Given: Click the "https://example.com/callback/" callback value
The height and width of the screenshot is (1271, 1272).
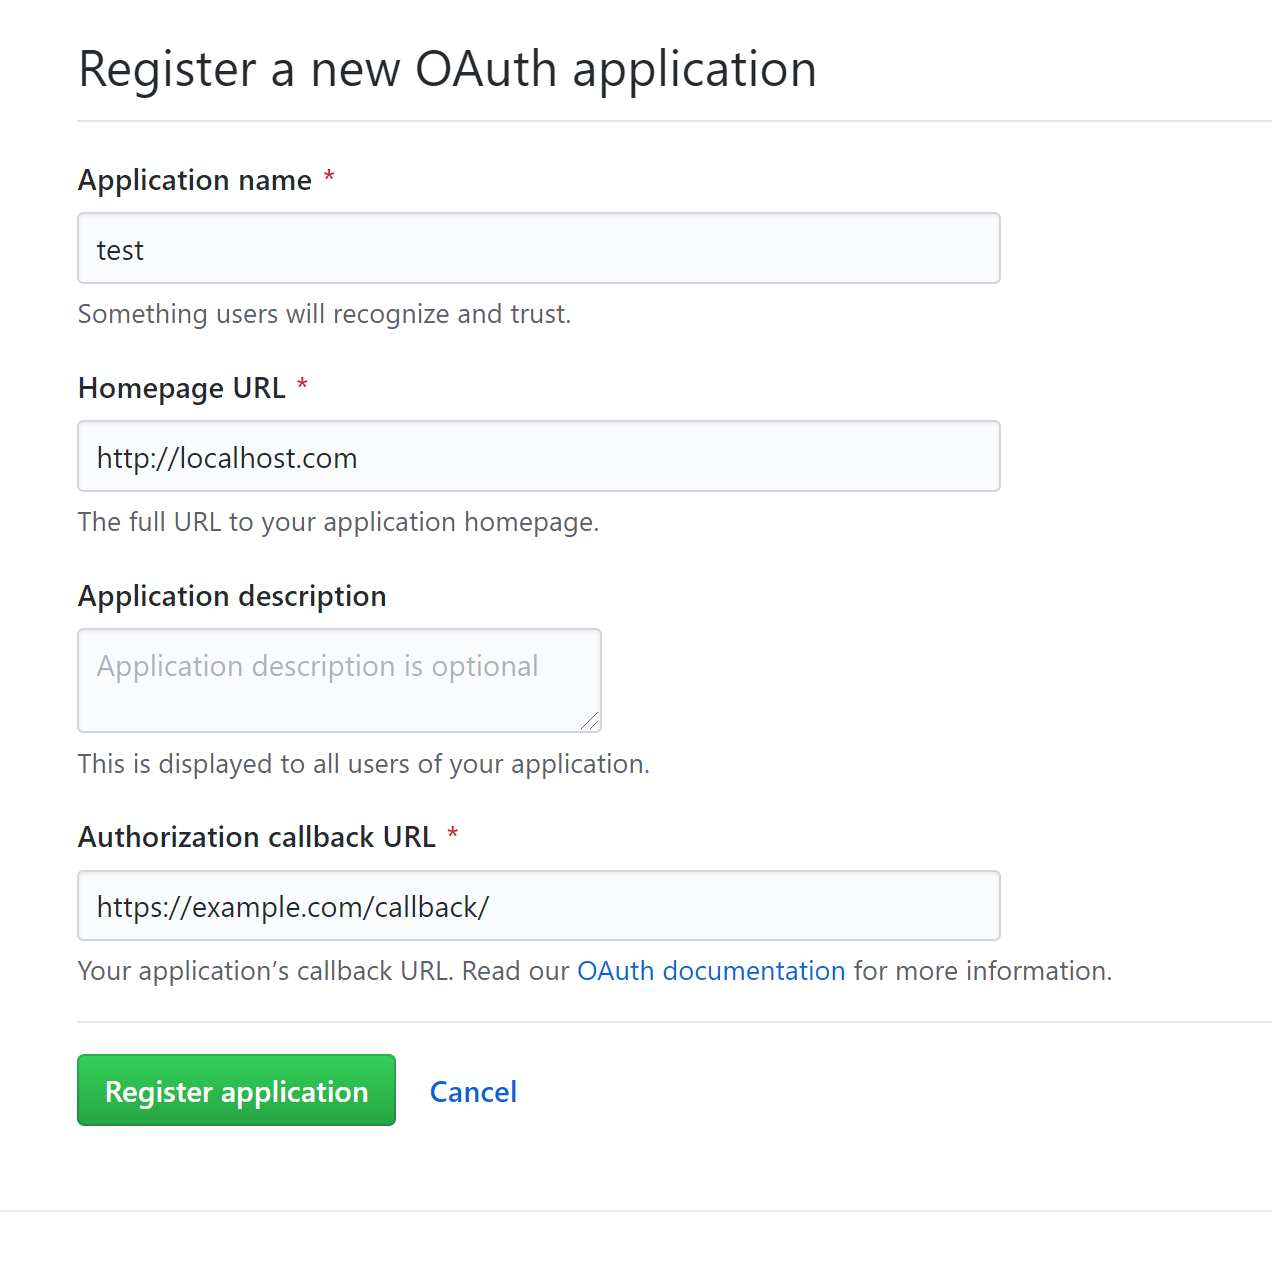Looking at the screenshot, I should click(x=293, y=906).
